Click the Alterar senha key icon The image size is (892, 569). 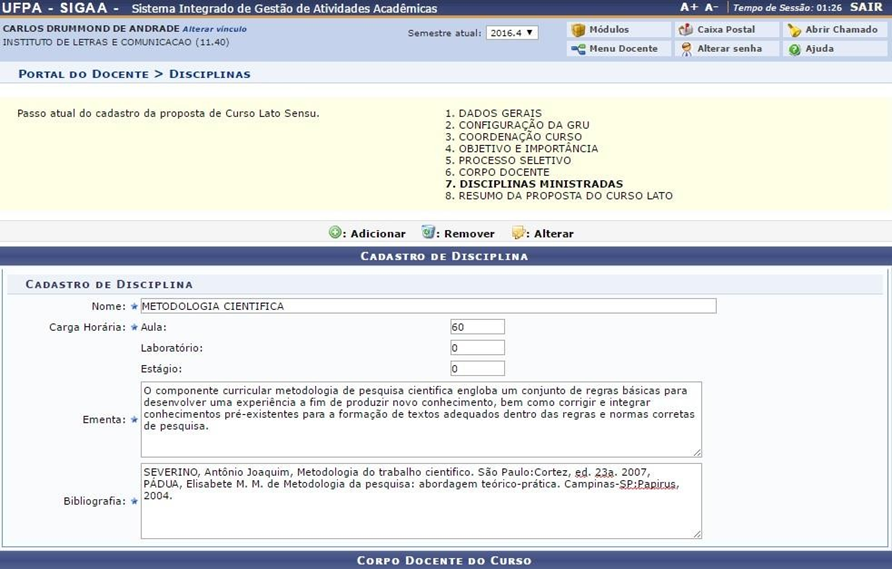(x=686, y=49)
